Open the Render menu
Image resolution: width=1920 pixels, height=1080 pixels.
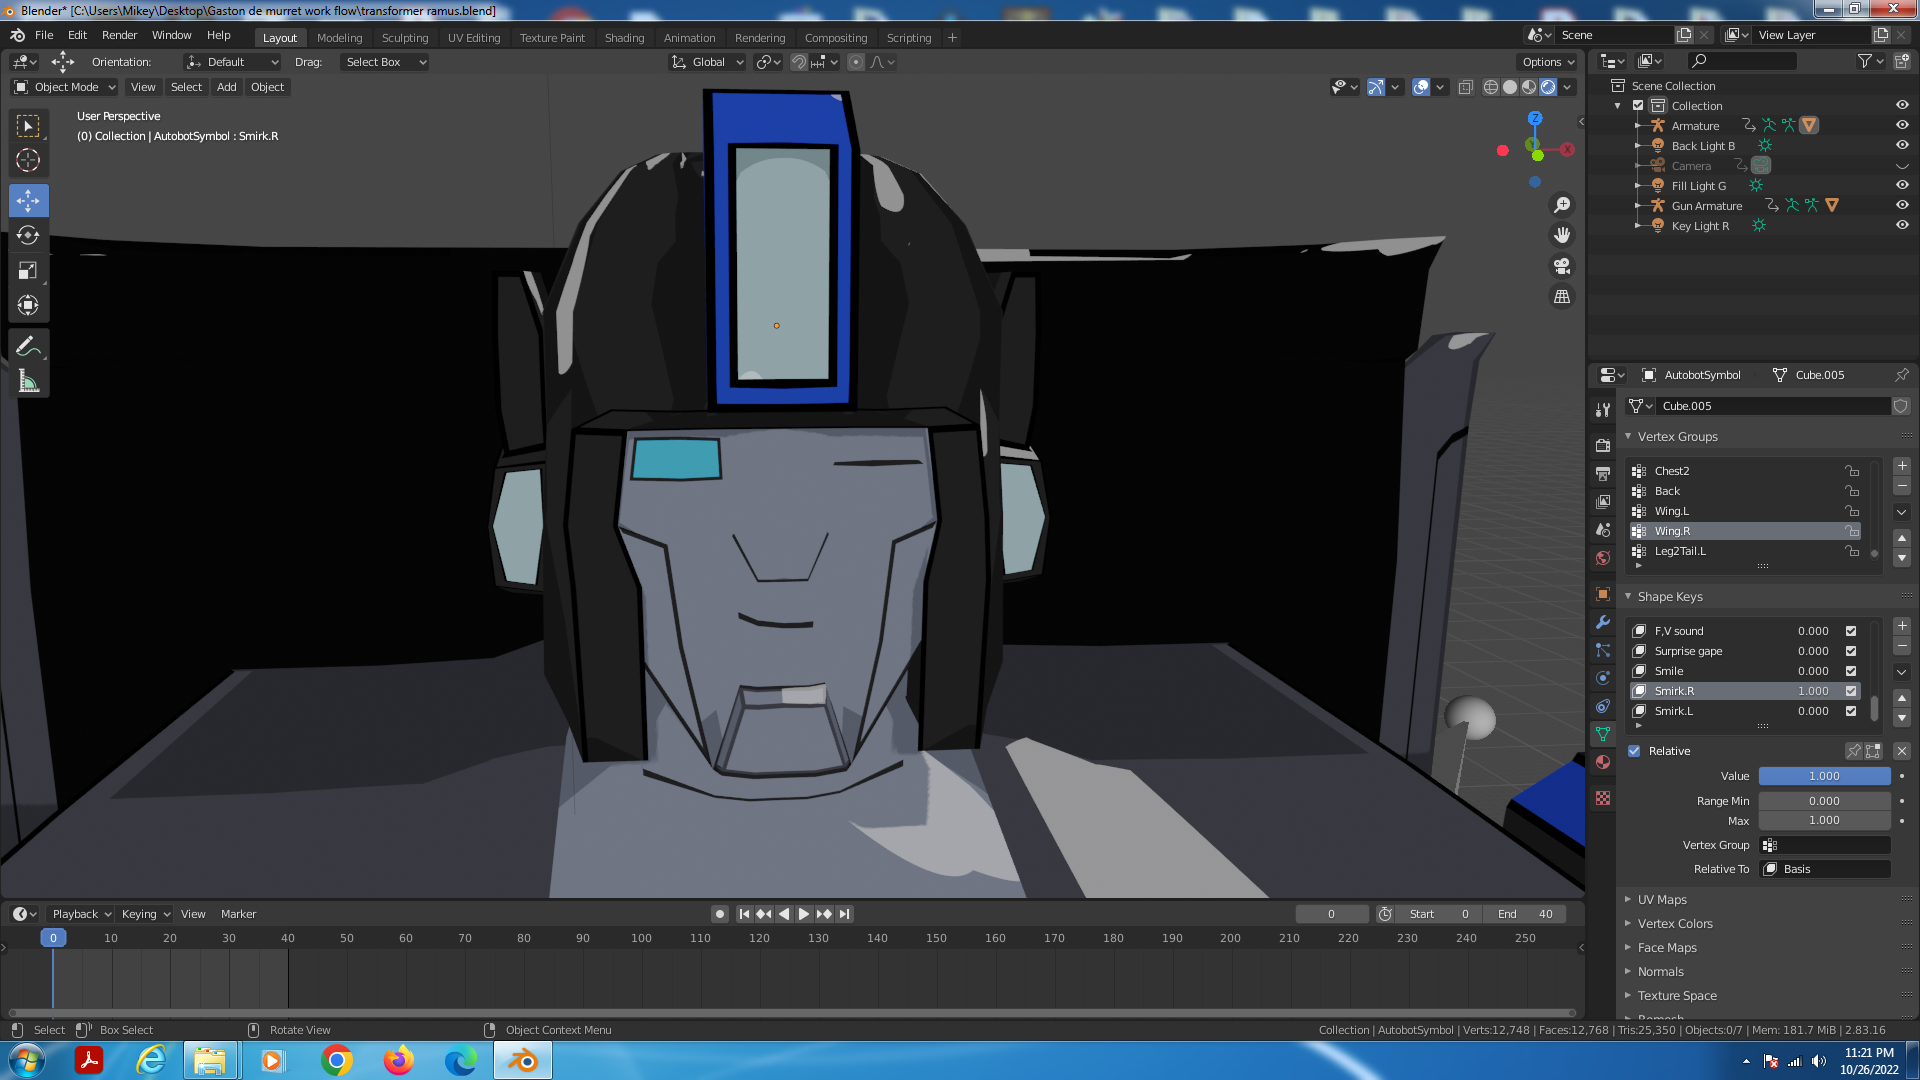coord(119,35)
